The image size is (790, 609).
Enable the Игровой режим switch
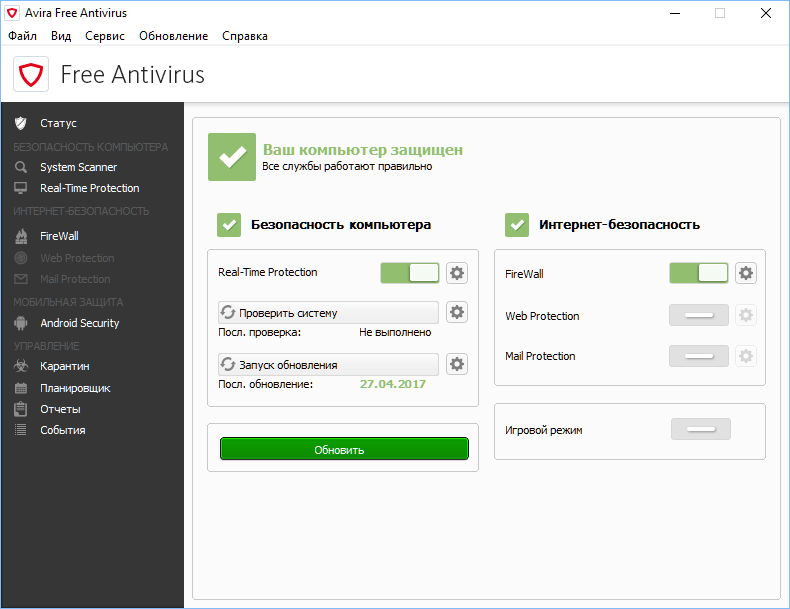tap(700, 429)
